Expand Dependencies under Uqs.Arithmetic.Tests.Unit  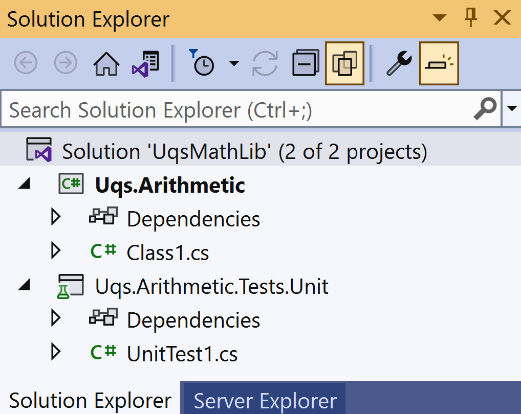(x=55, y=318)
